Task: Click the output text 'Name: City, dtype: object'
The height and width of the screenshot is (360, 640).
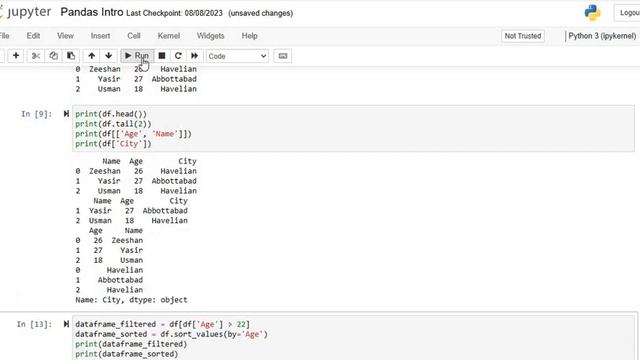Action: 131,300
